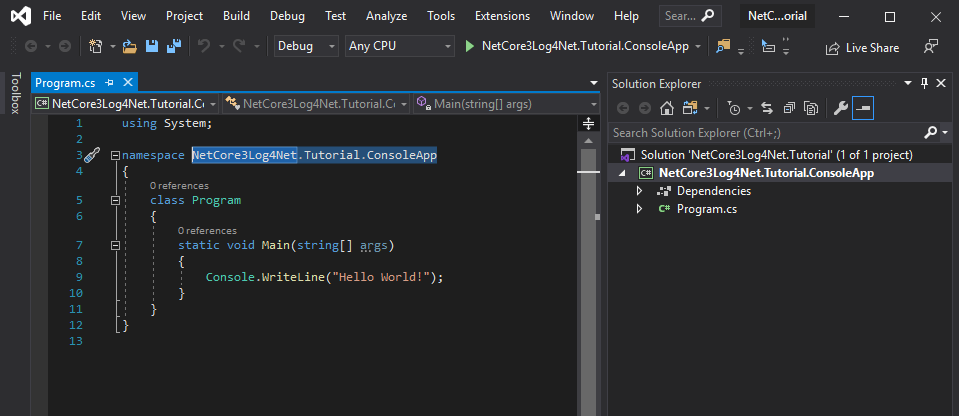Click the Home icon in Solution Explorer
959x416 pixels.
667,109
